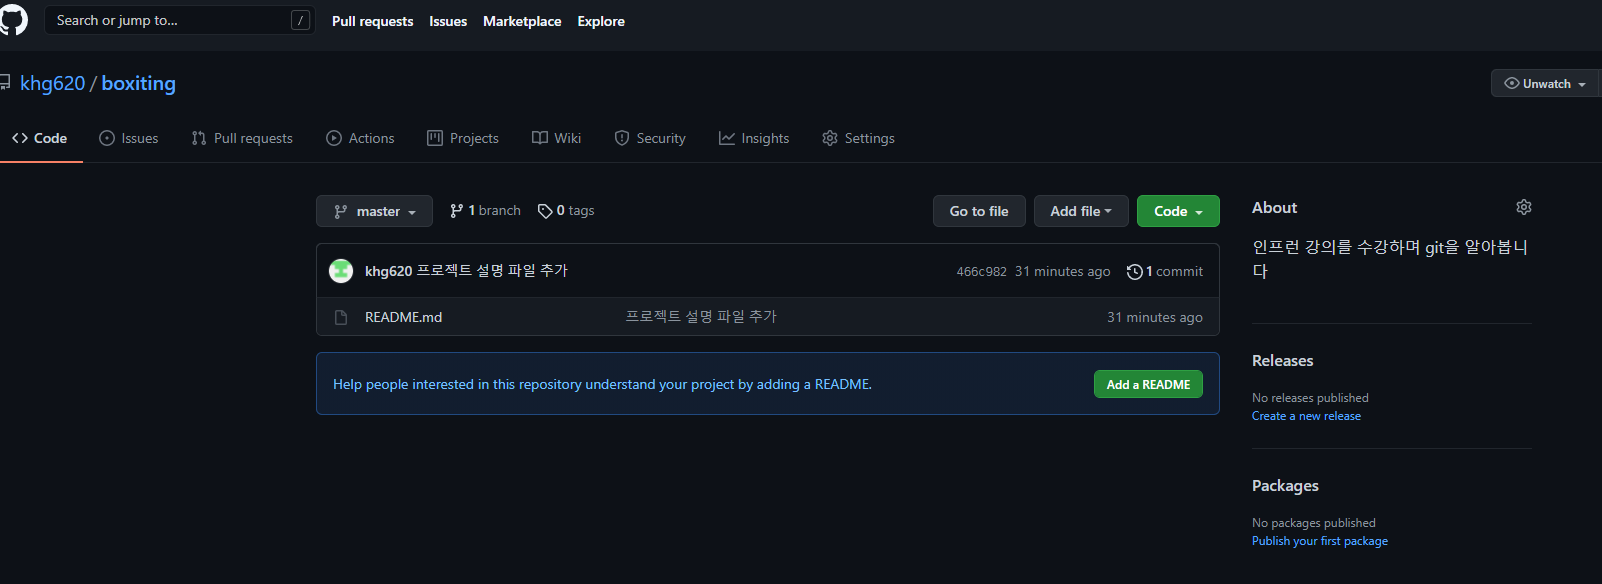Screen dimensions: 1602x584
Task: Click the Packages heading
Action: click(1285, 486)
